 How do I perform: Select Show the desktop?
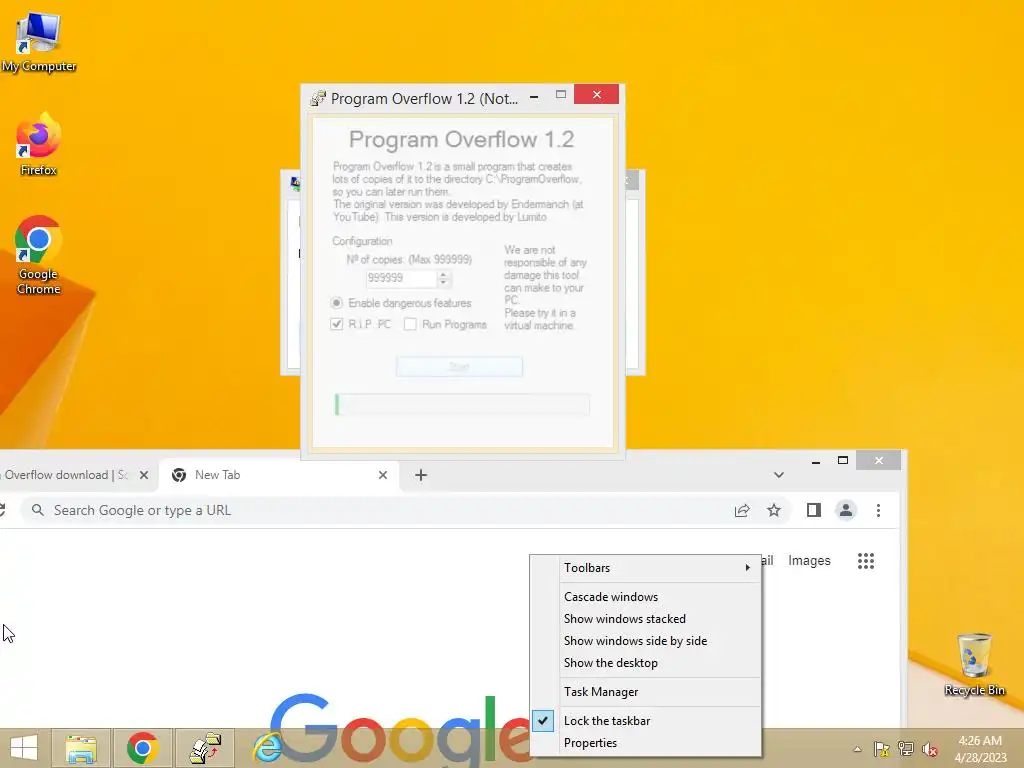(660, 664)
